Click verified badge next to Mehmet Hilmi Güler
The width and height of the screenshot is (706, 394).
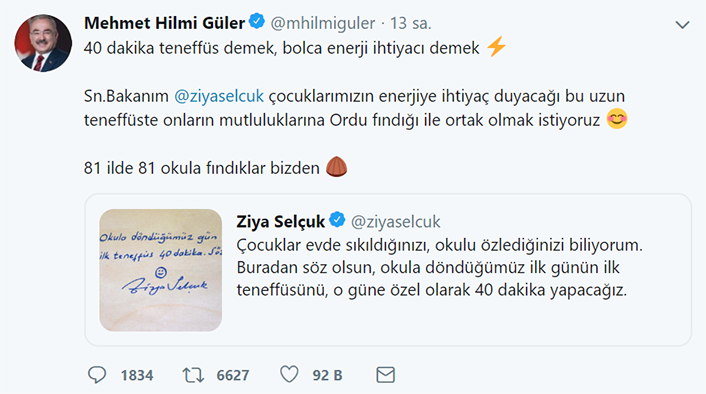point(257,22)
